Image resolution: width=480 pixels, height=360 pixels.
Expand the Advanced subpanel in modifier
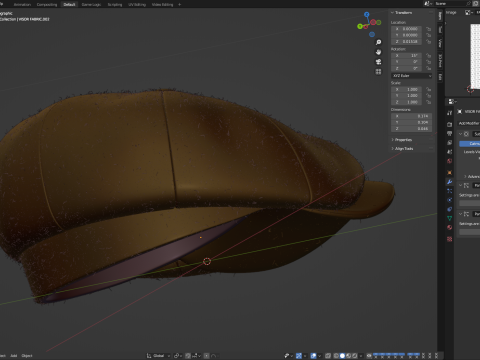[x=472, y=176]
